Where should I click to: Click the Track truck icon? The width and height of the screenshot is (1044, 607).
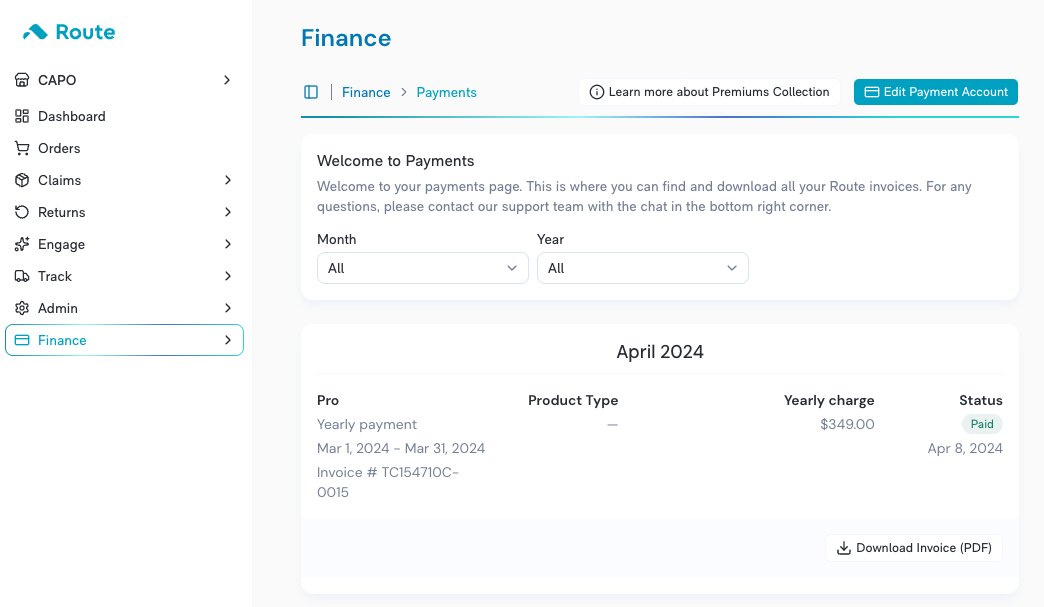click(22, 276)
